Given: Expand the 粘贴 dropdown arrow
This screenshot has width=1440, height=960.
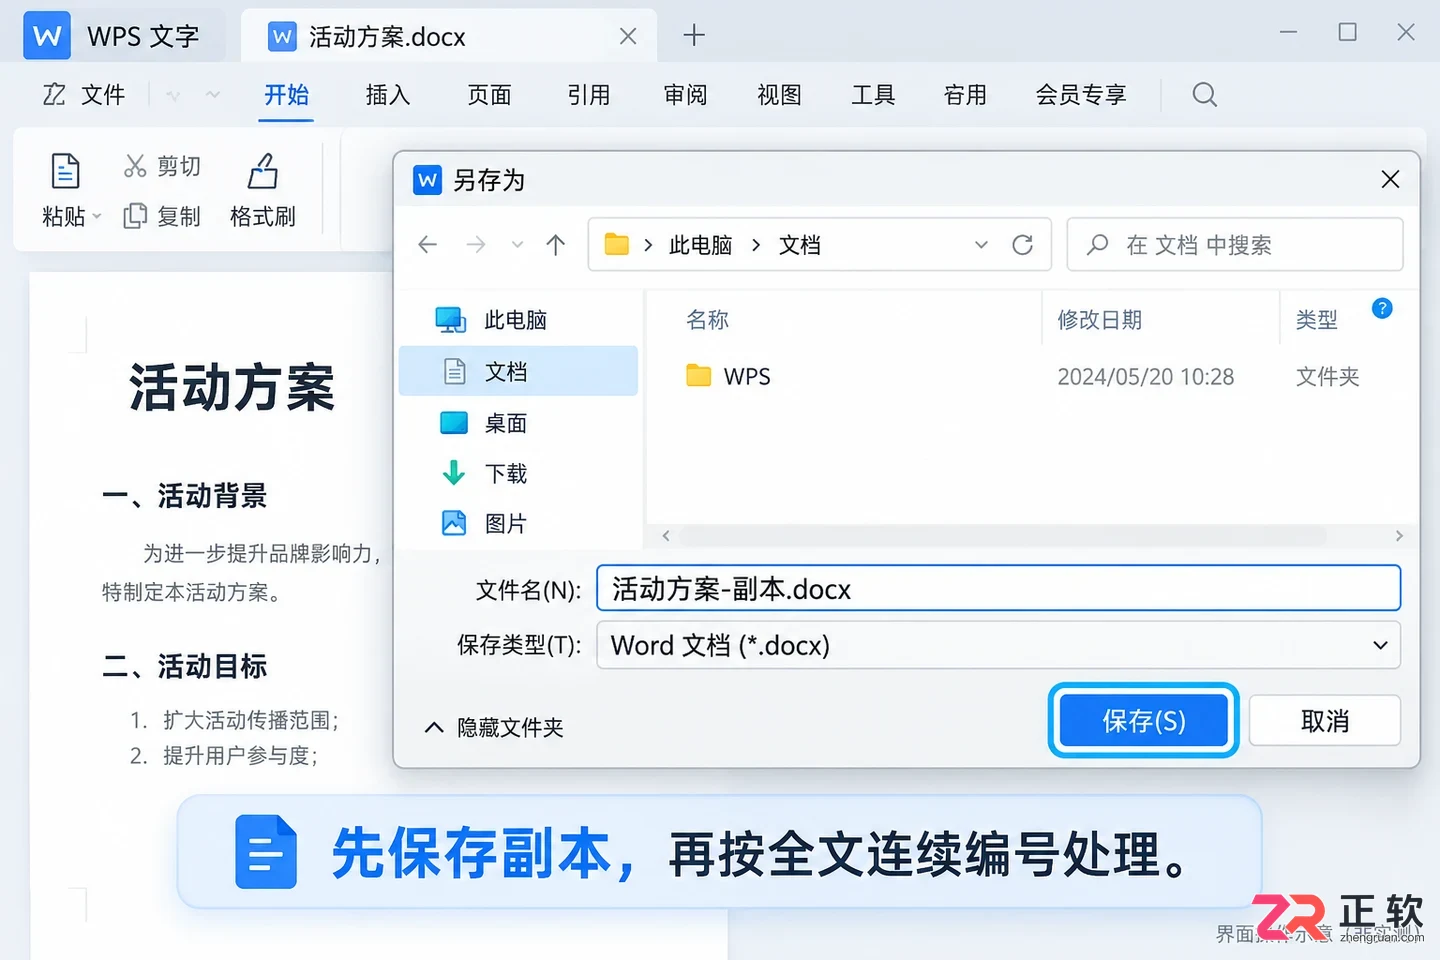Looking at the screenshot, I should (97, 216).
